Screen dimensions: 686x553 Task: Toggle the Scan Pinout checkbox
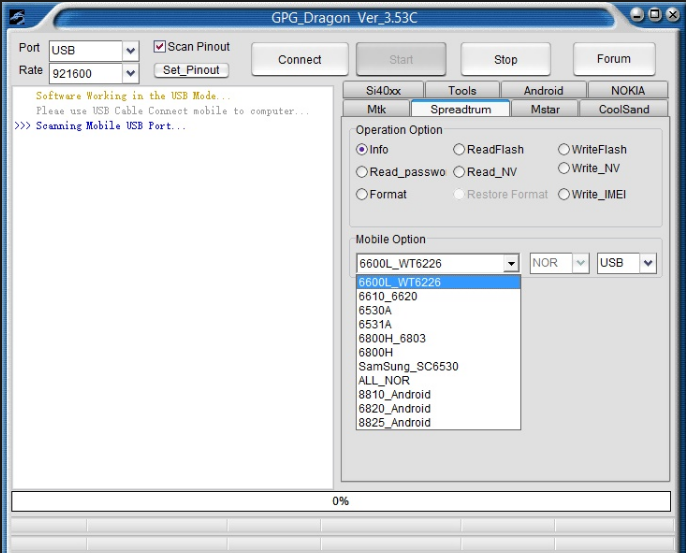click(160, 46)
